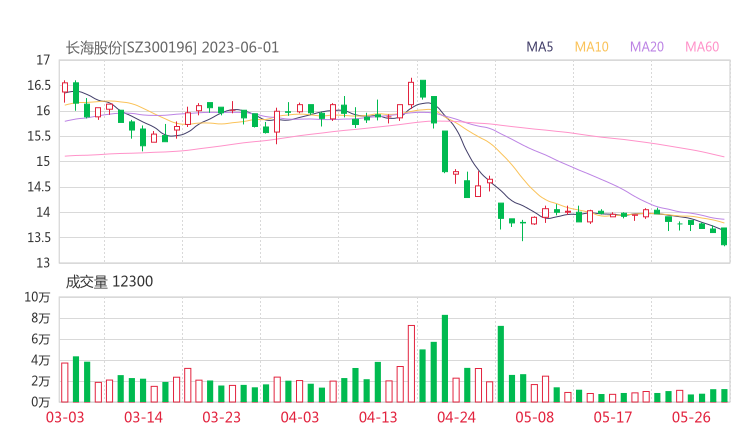Click the 成交量 12300 volume label
The height and width of the screenshot is (440, 740).
[x=109, y=282]
